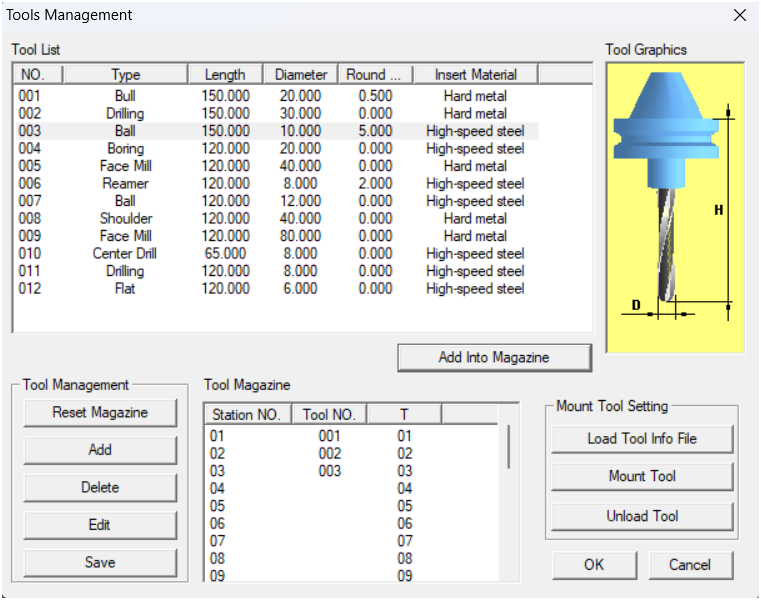Click Reset Magazine button
The image size is (761, 600).
click(x=100, y=413)
